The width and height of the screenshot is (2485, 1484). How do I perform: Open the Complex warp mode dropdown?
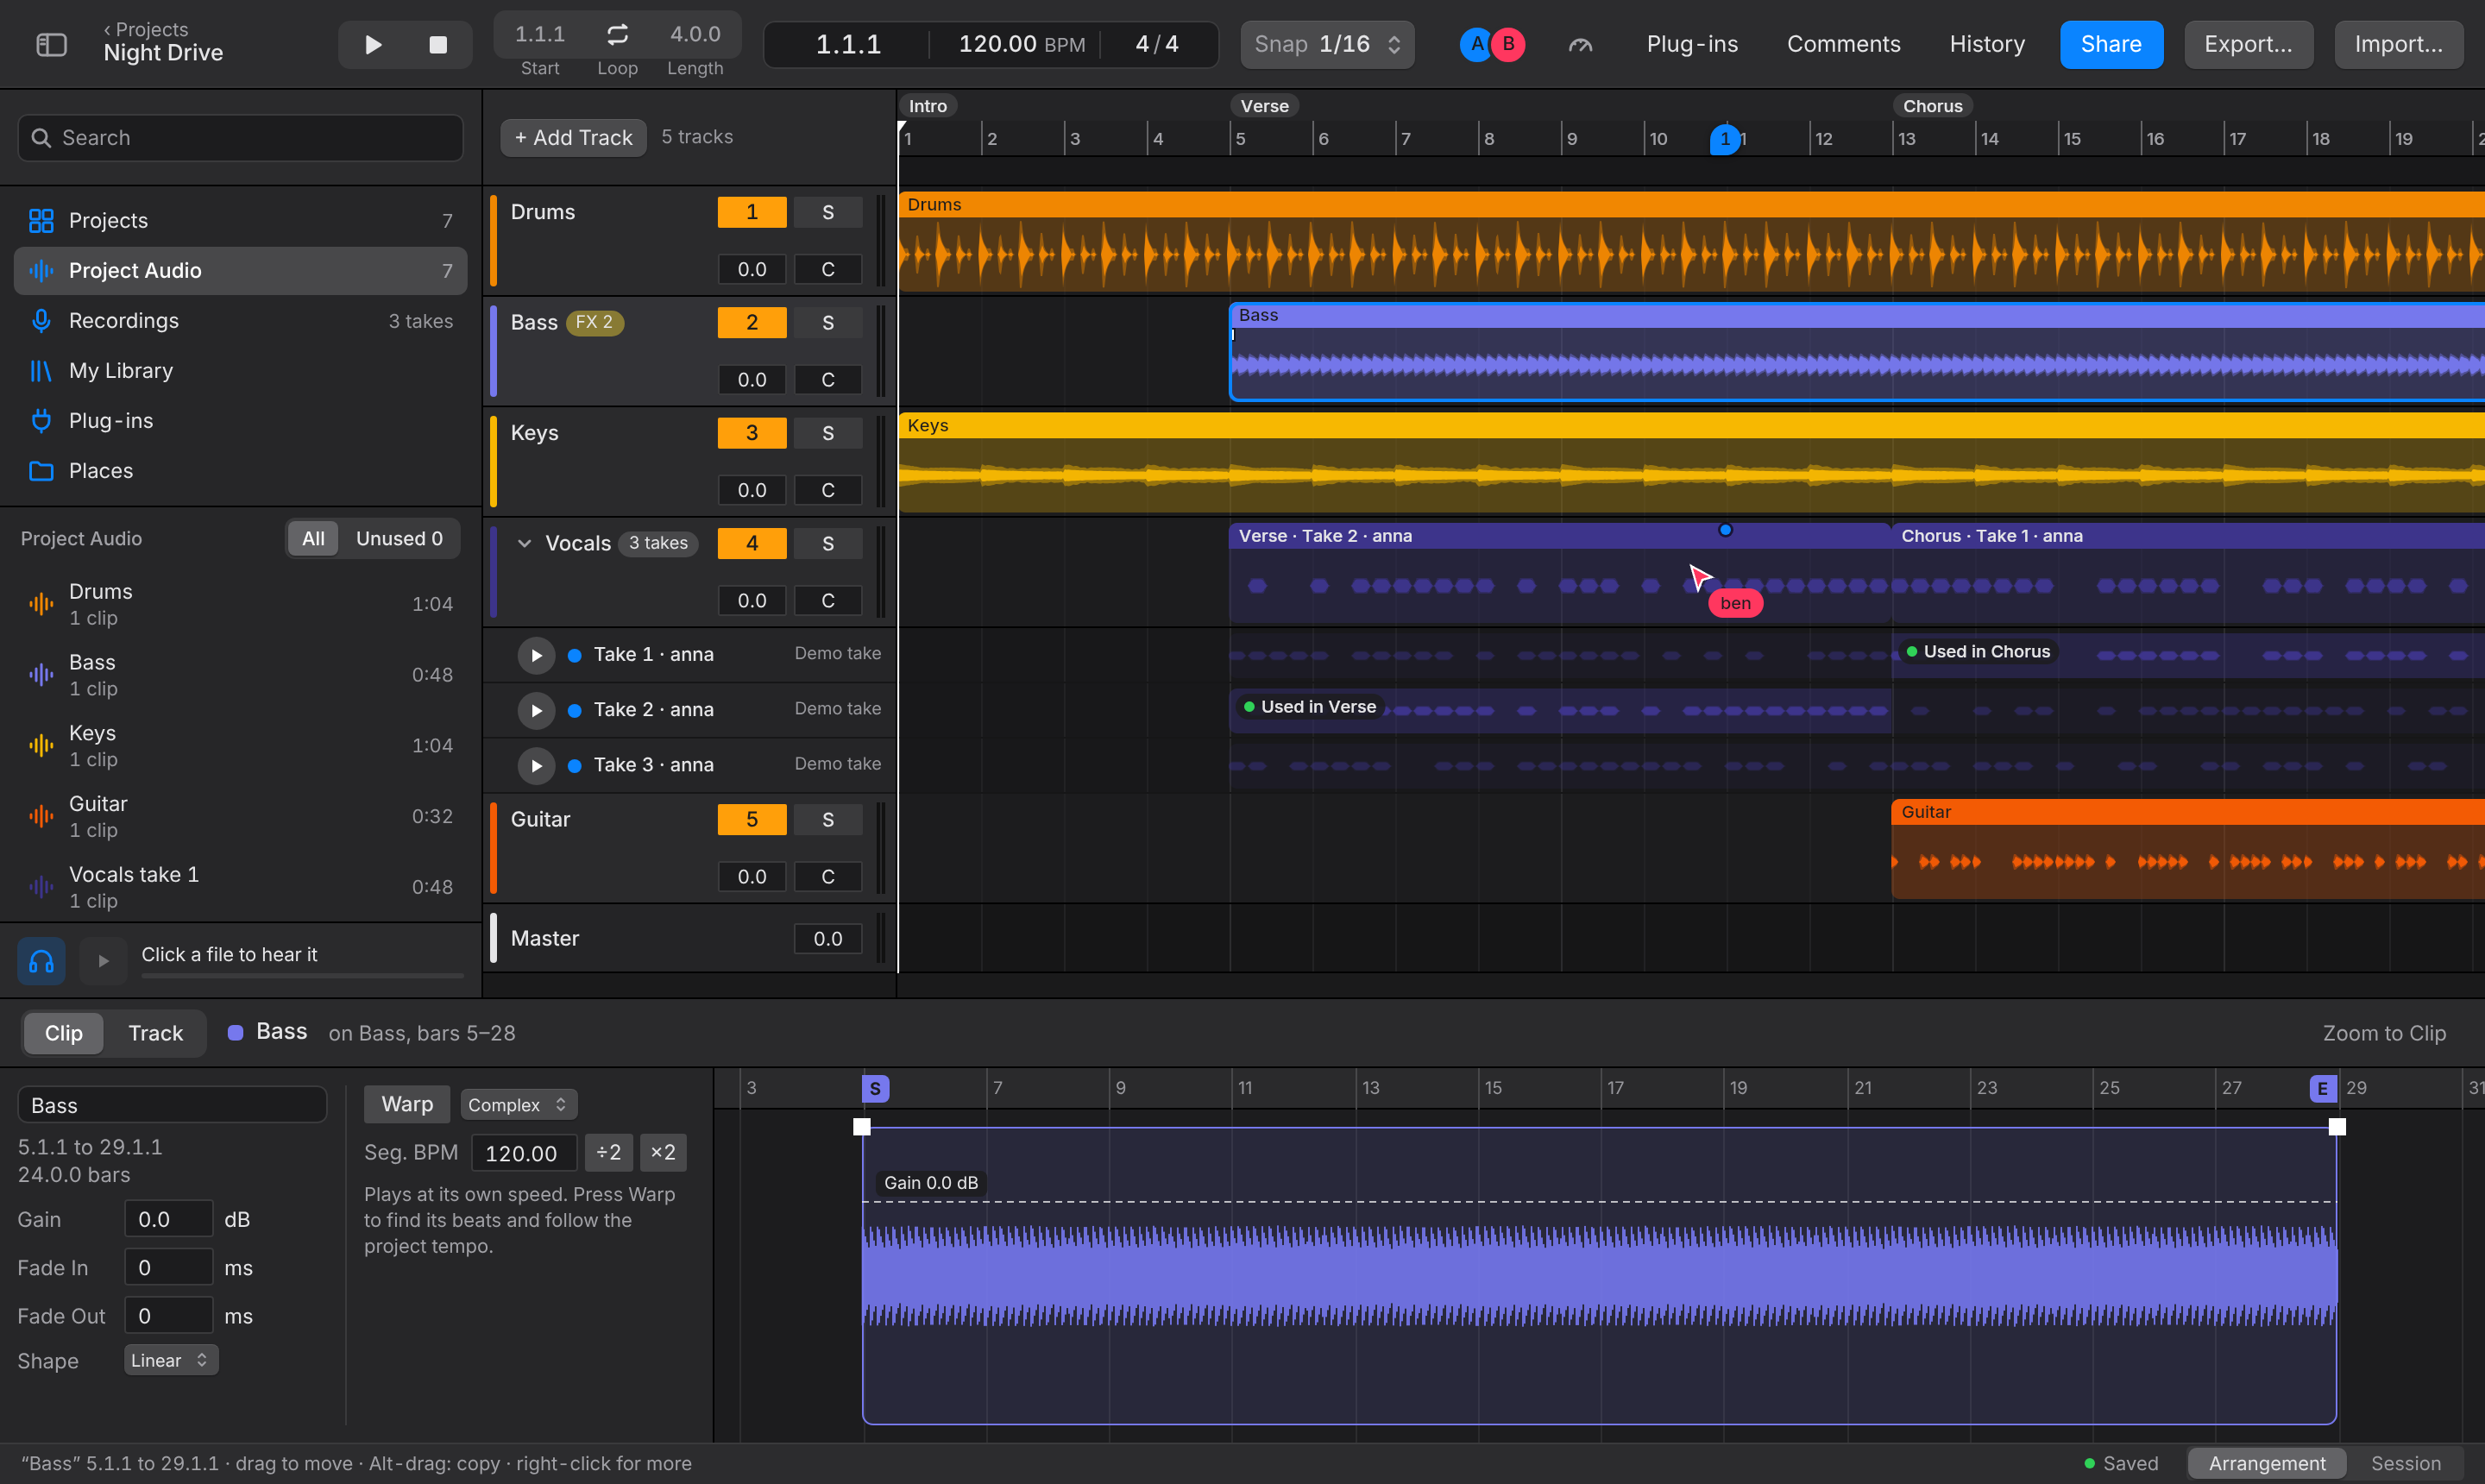pyautogui.click(x=519, y=1104)
